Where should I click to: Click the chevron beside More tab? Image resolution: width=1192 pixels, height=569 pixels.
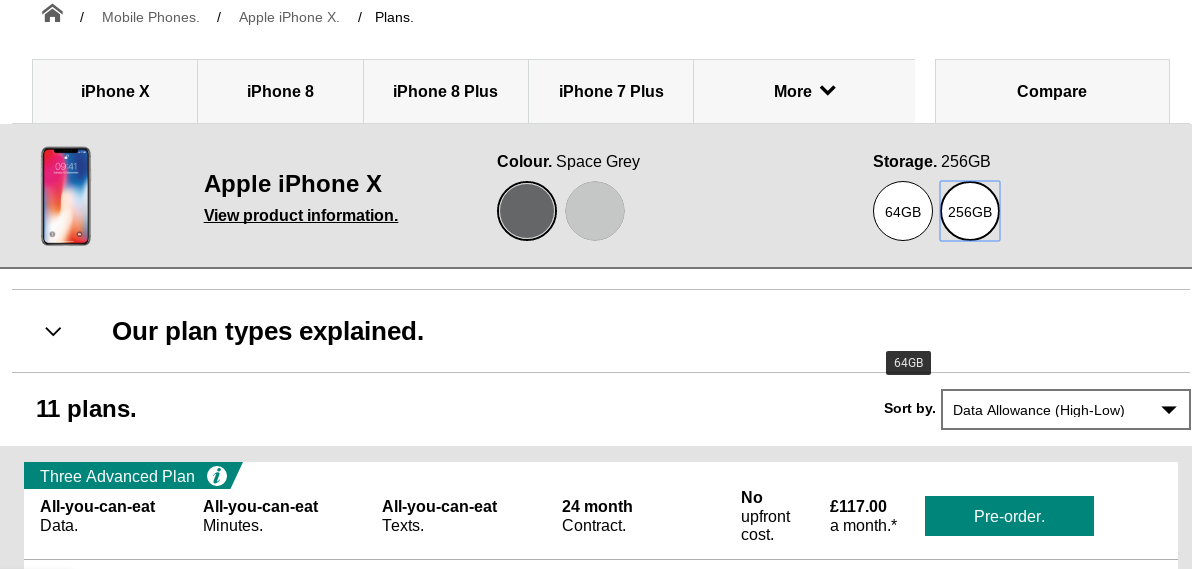(x=828, y=91)
